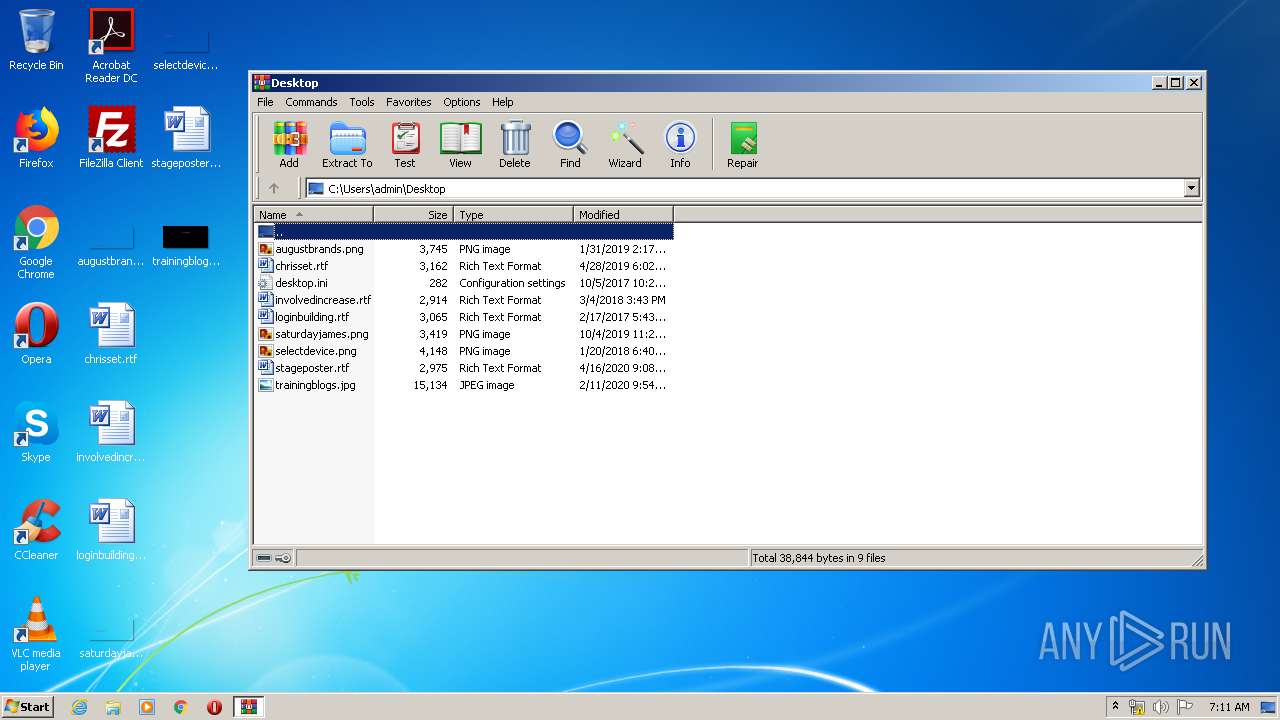
Task: Click the drive and key status bar icon
Action: tap(273, 558)
